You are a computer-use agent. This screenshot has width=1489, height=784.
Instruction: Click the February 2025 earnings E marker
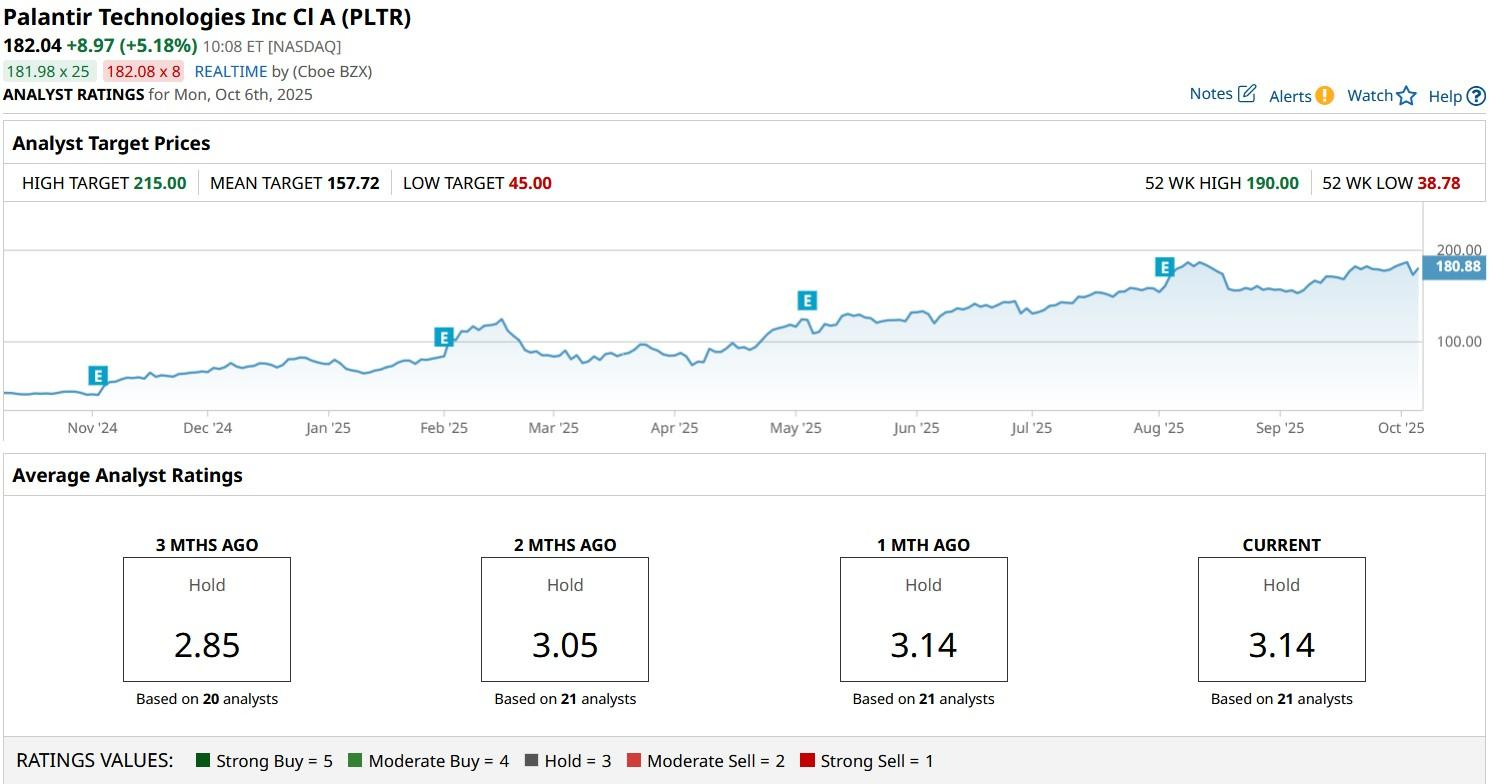(x=444, y=337)
